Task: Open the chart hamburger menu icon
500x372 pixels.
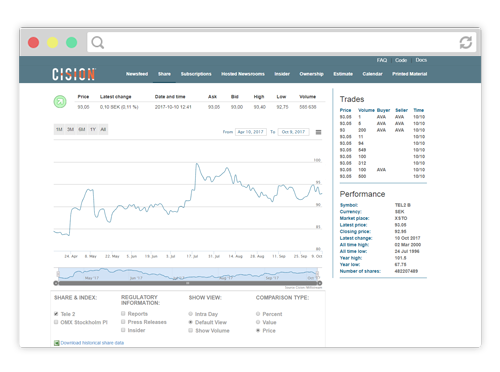Action: click(x=318, y=132)
